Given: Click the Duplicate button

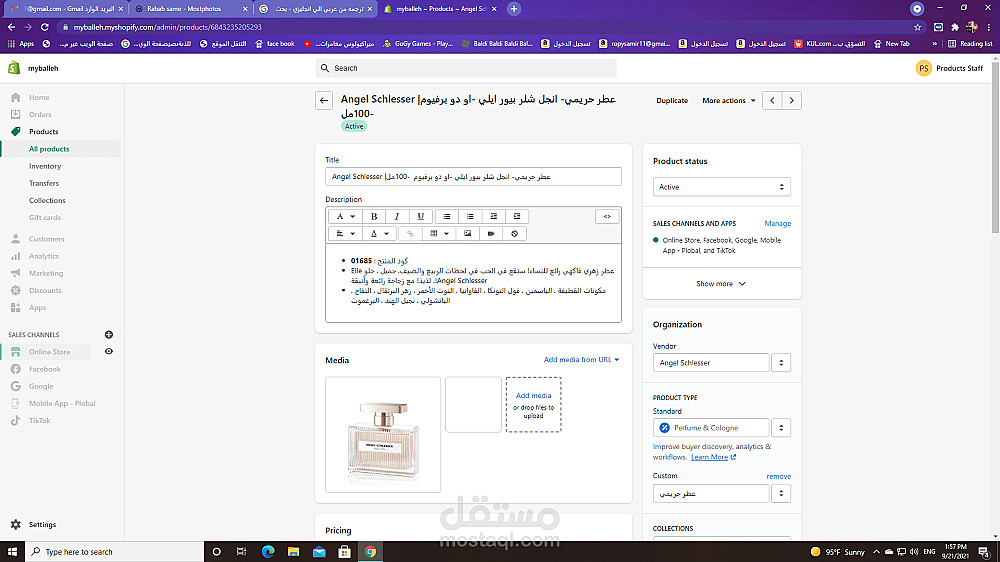Looking at the screenshot, I should [x=672, y=100].
